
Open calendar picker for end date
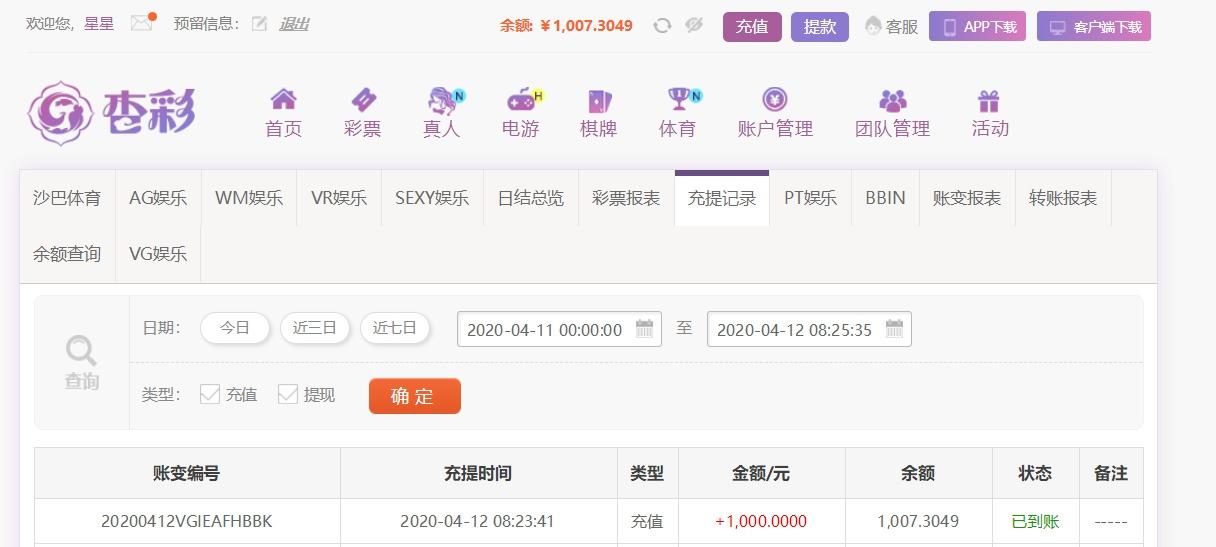click(894, 329)
